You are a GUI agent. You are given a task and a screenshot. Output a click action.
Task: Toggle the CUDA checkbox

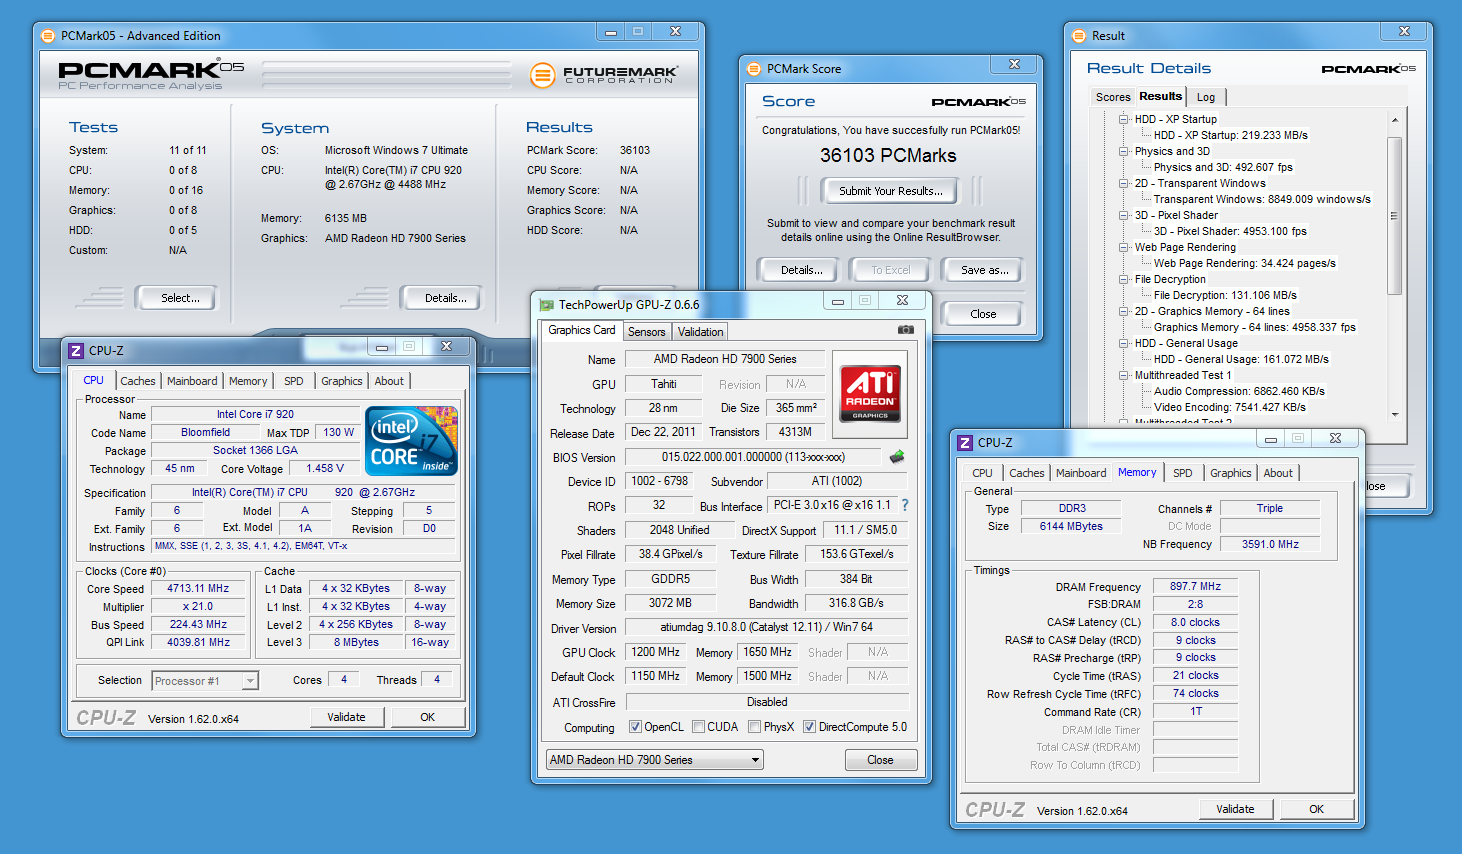click(x=698, y=727)
